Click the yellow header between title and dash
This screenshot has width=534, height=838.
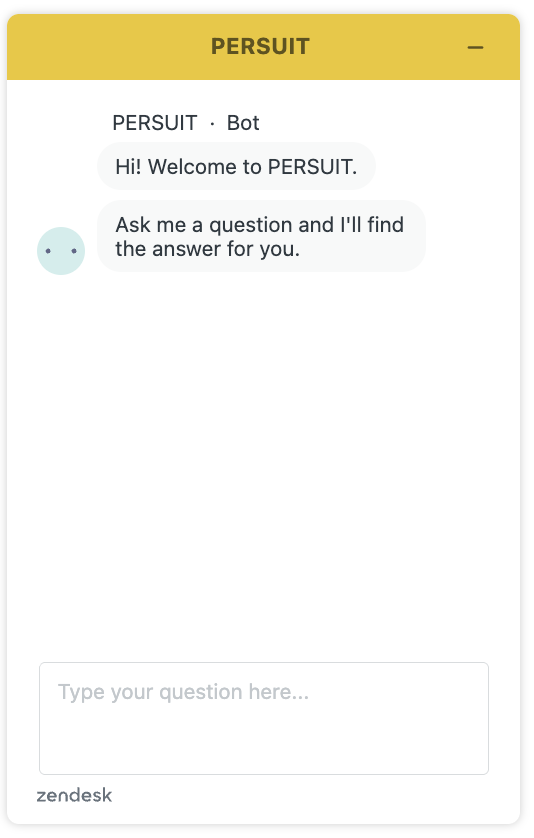[x=388, y=47]
